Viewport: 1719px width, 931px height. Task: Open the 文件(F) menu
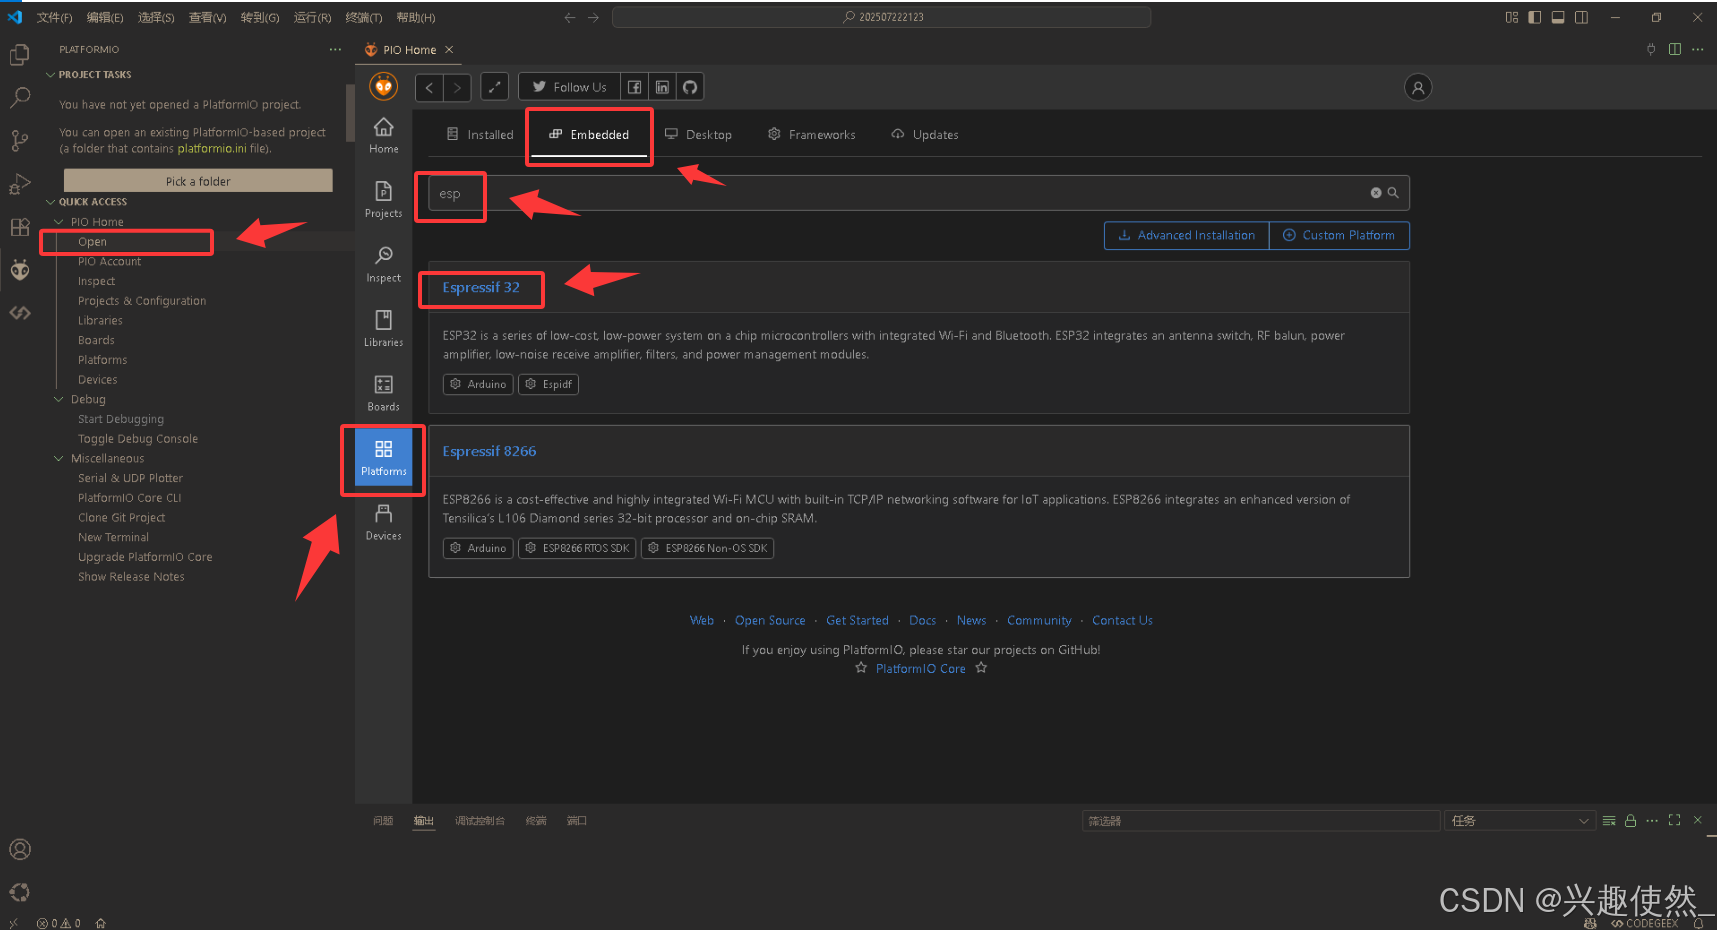tap(54, 17)
